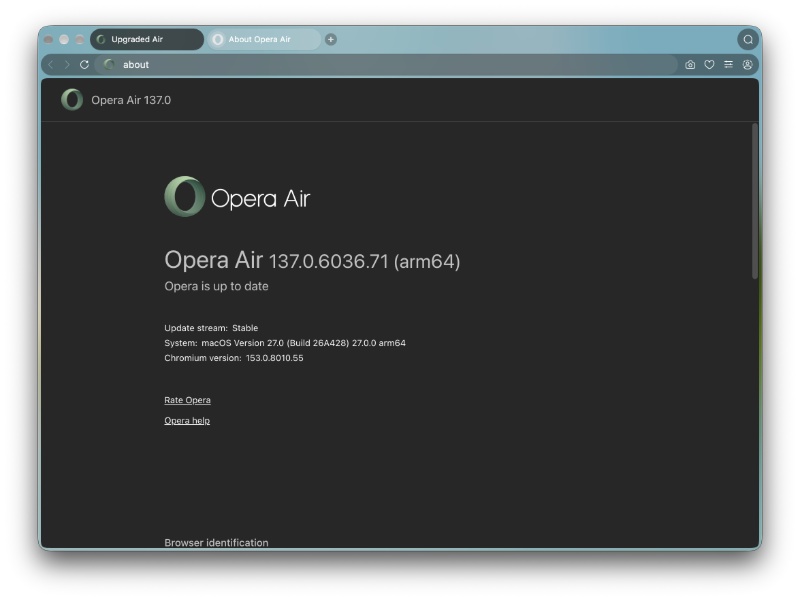Switch to the Upgraded Air tab

147,39
